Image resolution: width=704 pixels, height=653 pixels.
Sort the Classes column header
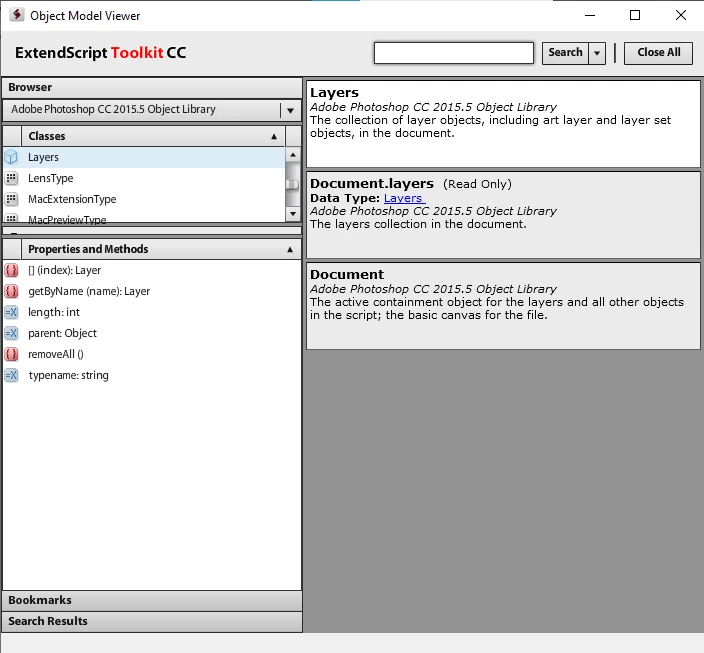[153, 136]
